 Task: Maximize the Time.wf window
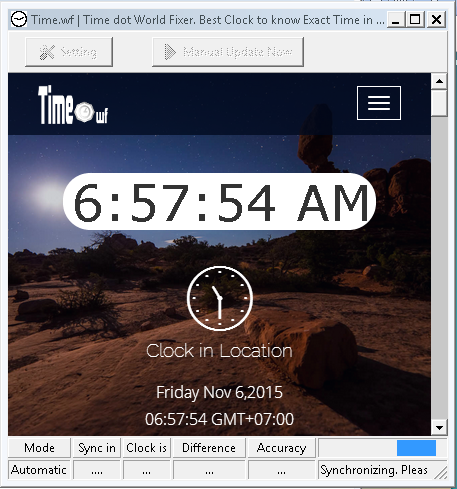point(415,20)
